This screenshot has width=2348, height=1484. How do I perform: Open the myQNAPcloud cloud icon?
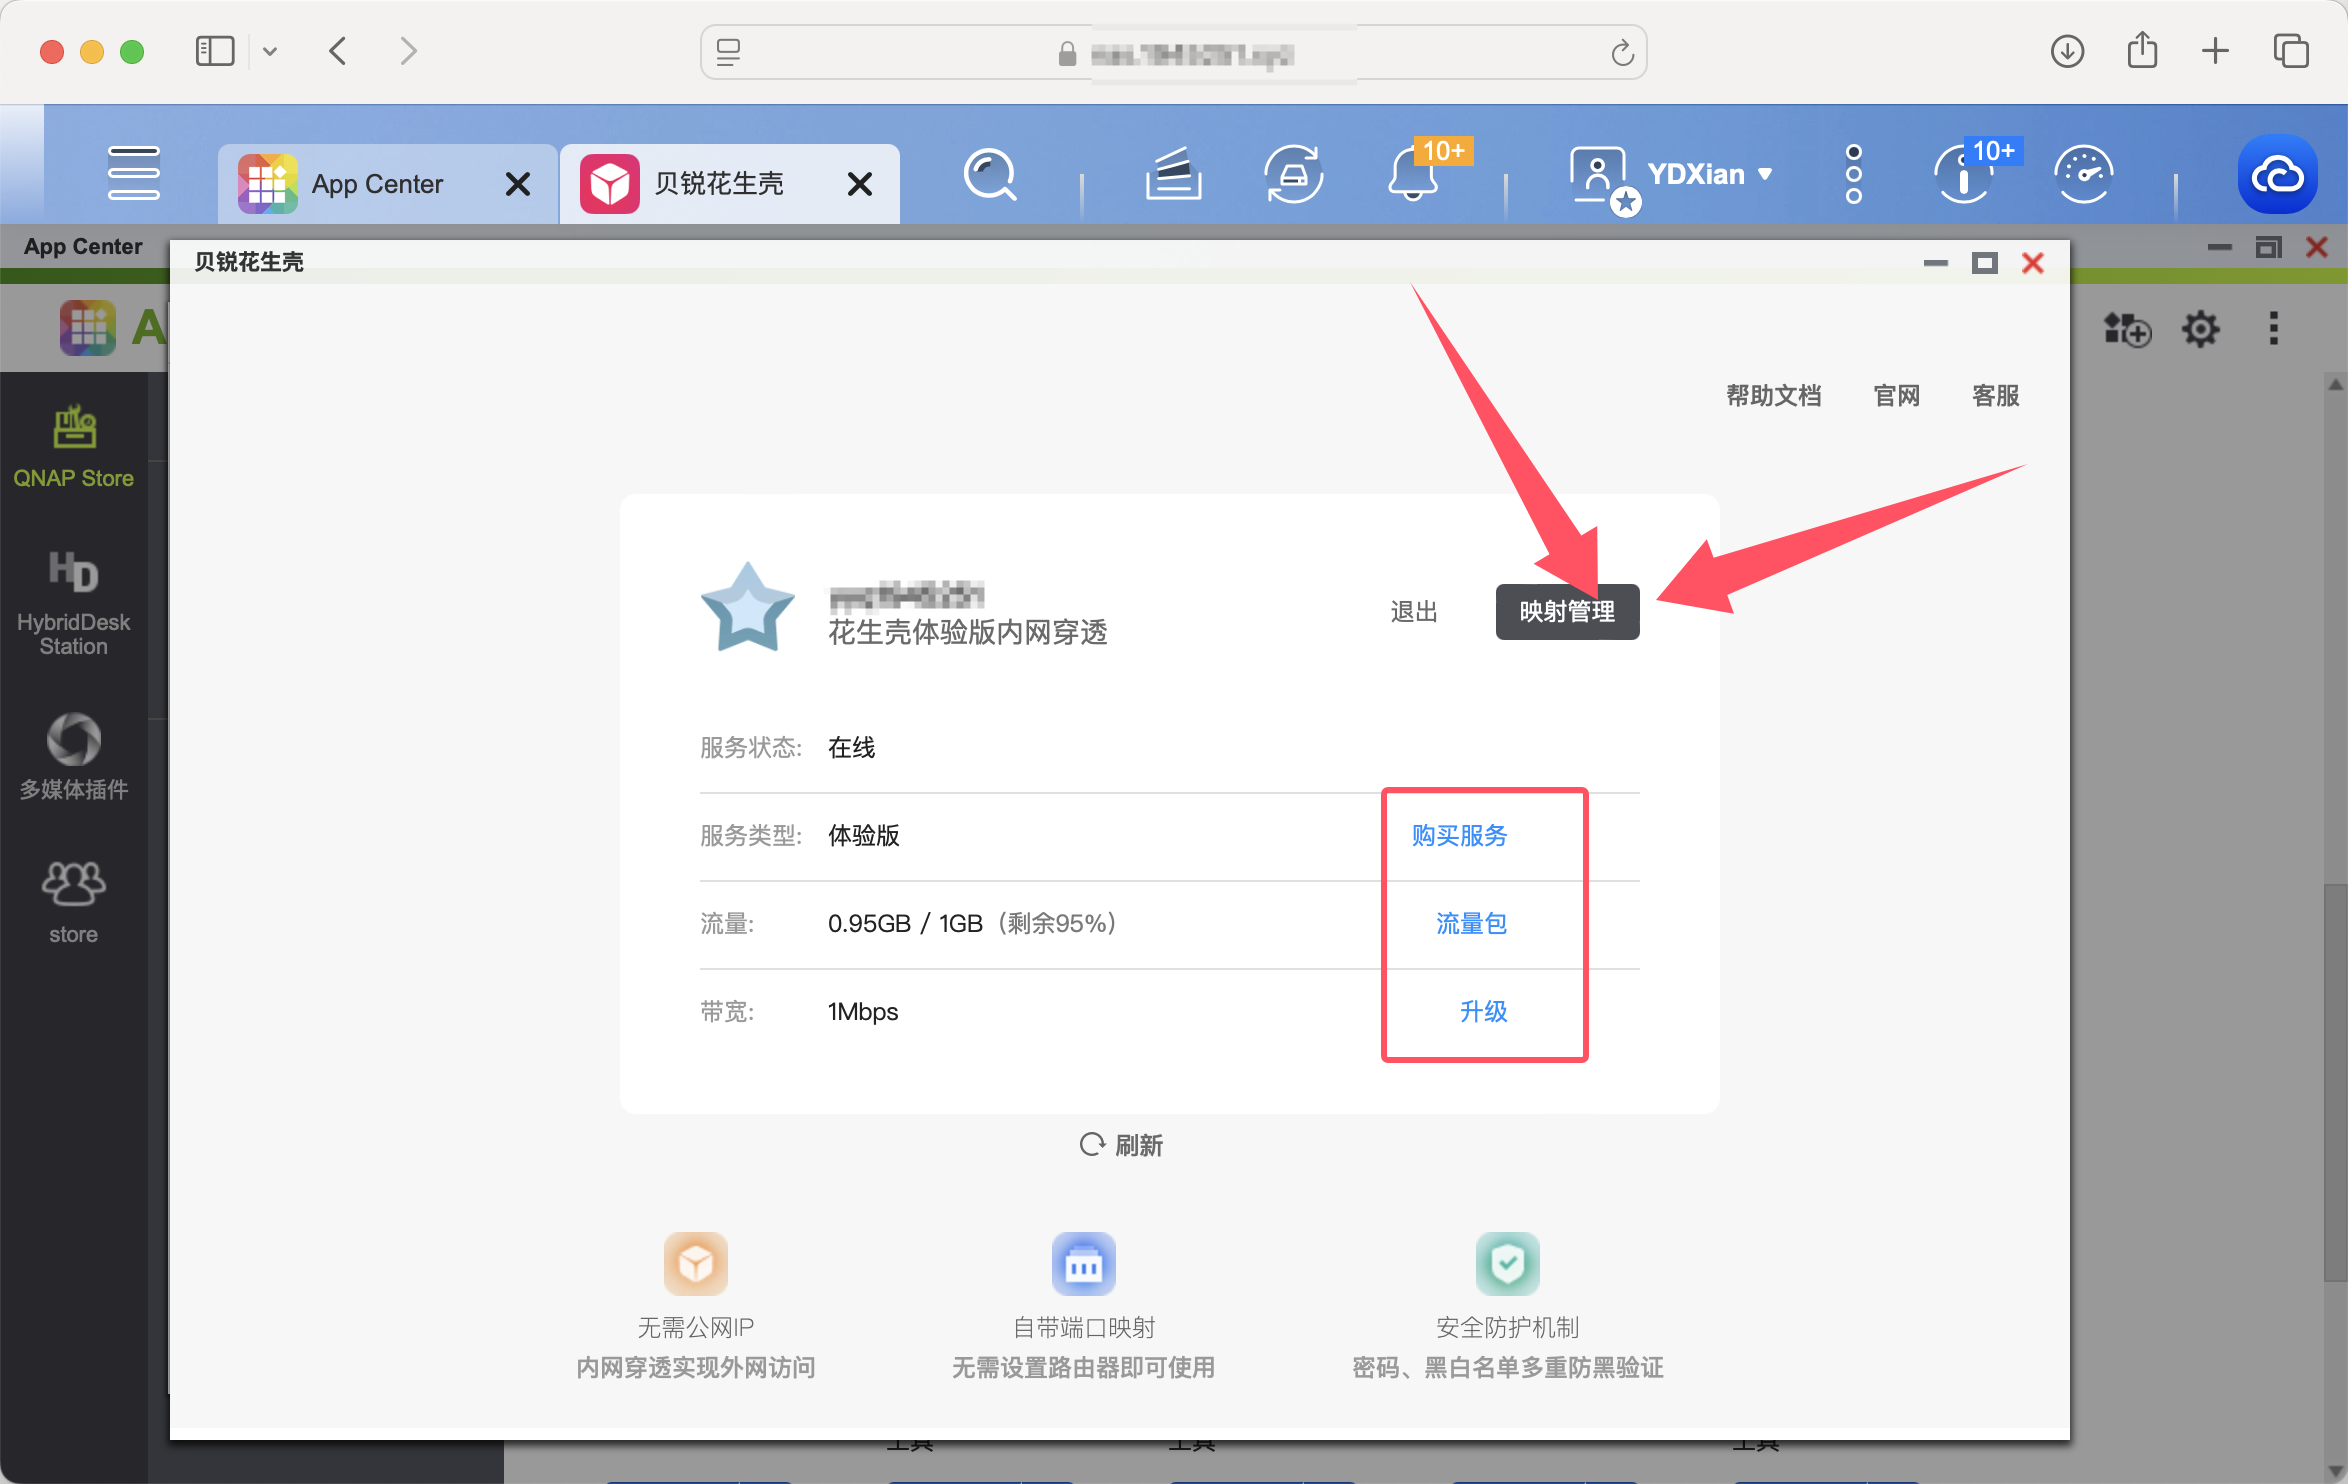point(2277,174)
